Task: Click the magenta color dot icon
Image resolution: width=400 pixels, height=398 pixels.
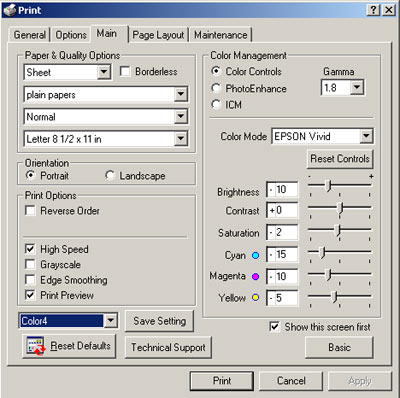Action: [256, 276]
